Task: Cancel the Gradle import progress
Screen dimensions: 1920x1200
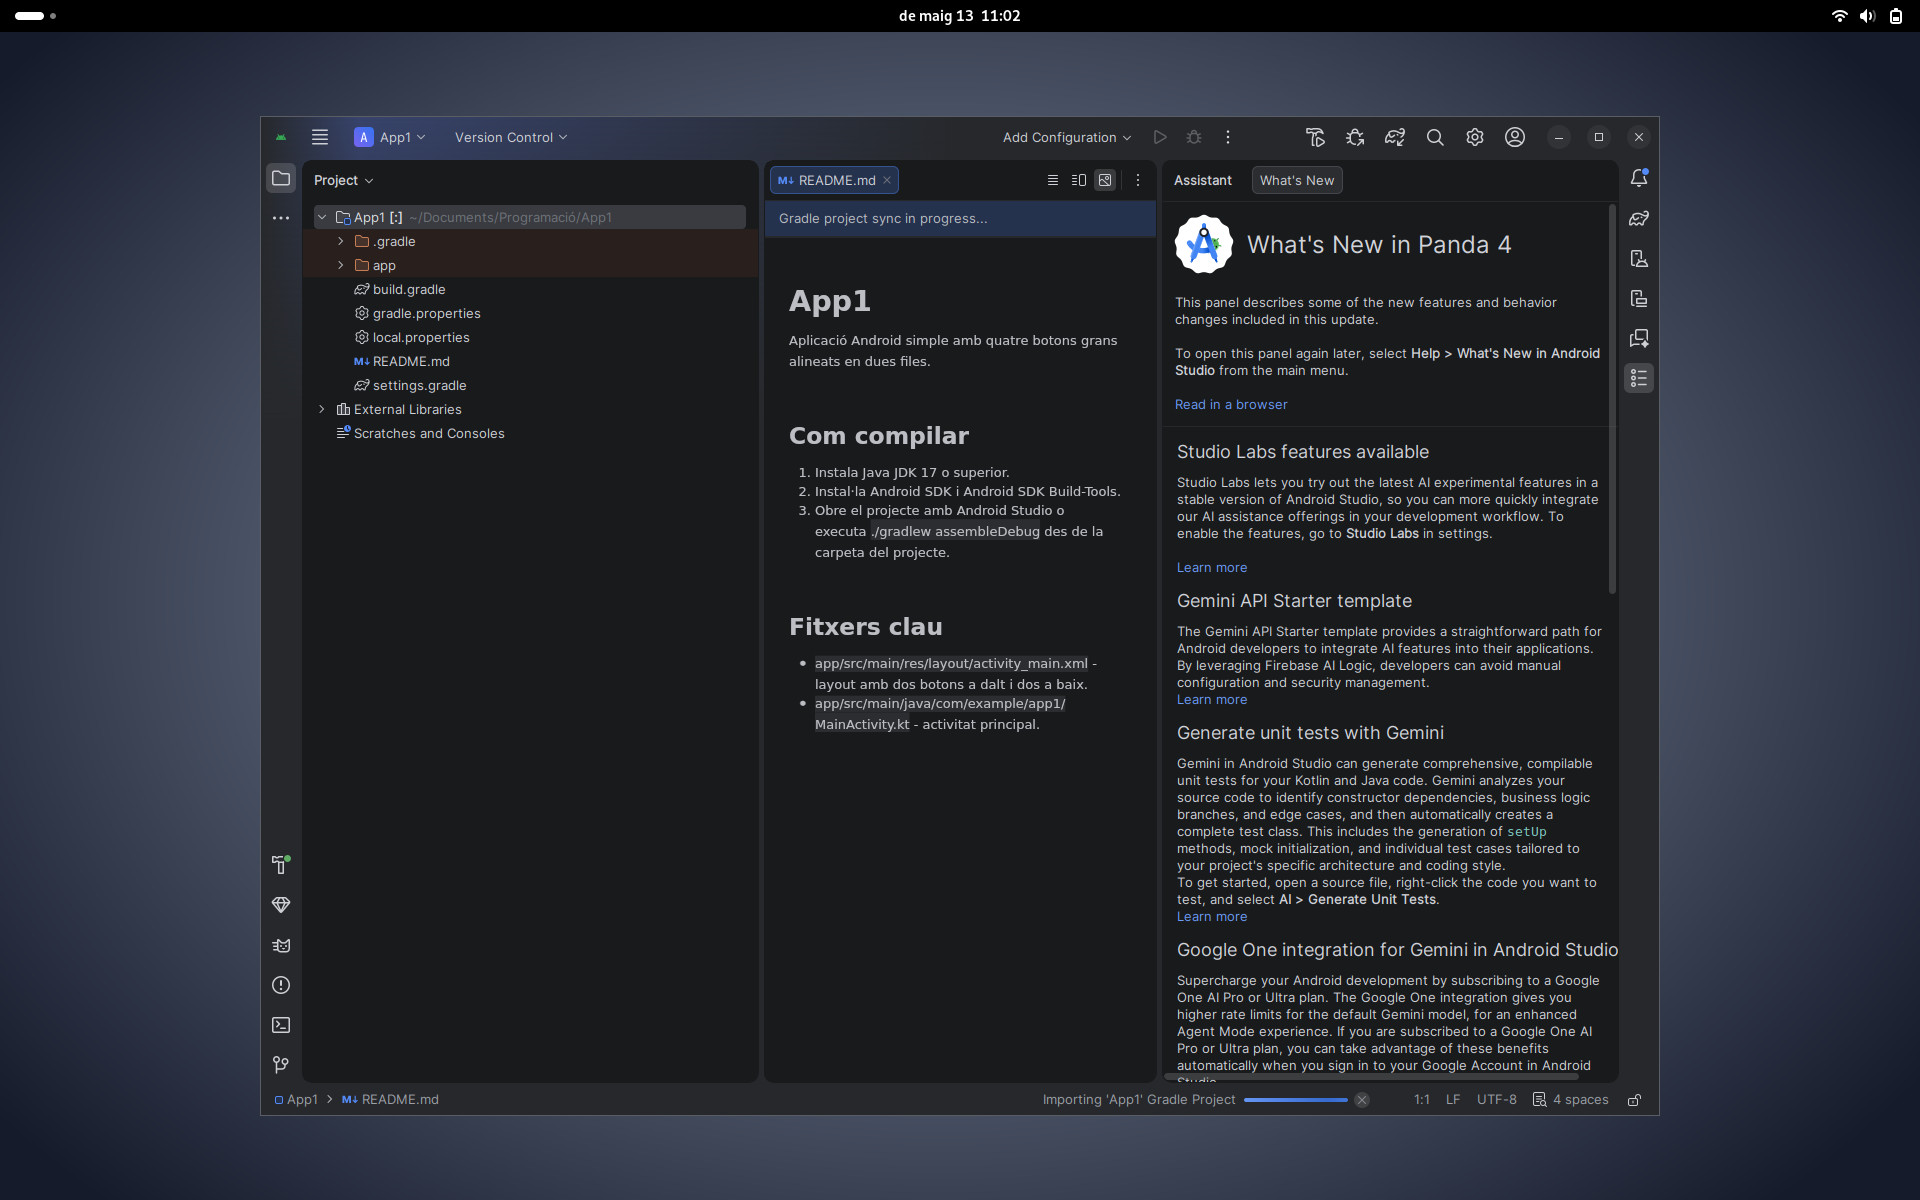Action: pyautogui.click(x=1362, y=1100)
